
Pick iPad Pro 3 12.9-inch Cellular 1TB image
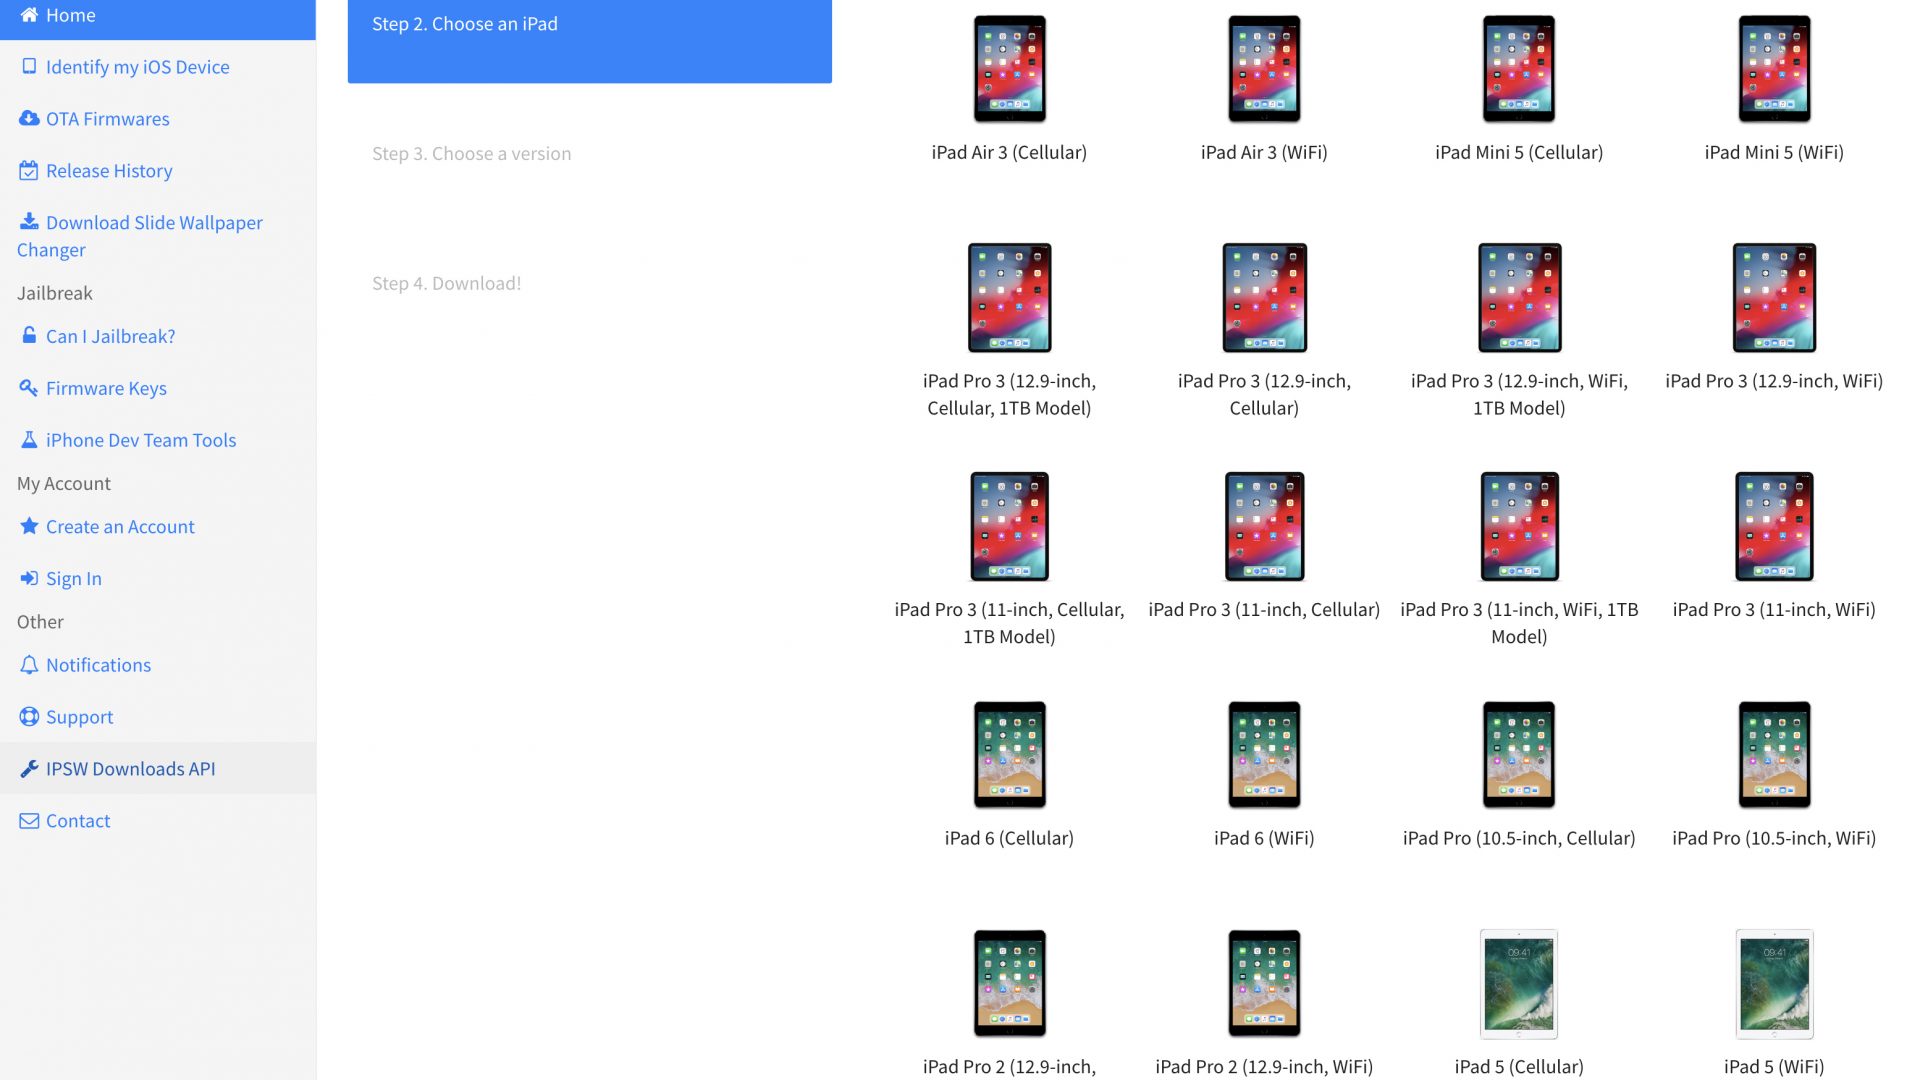(1009, 298)
